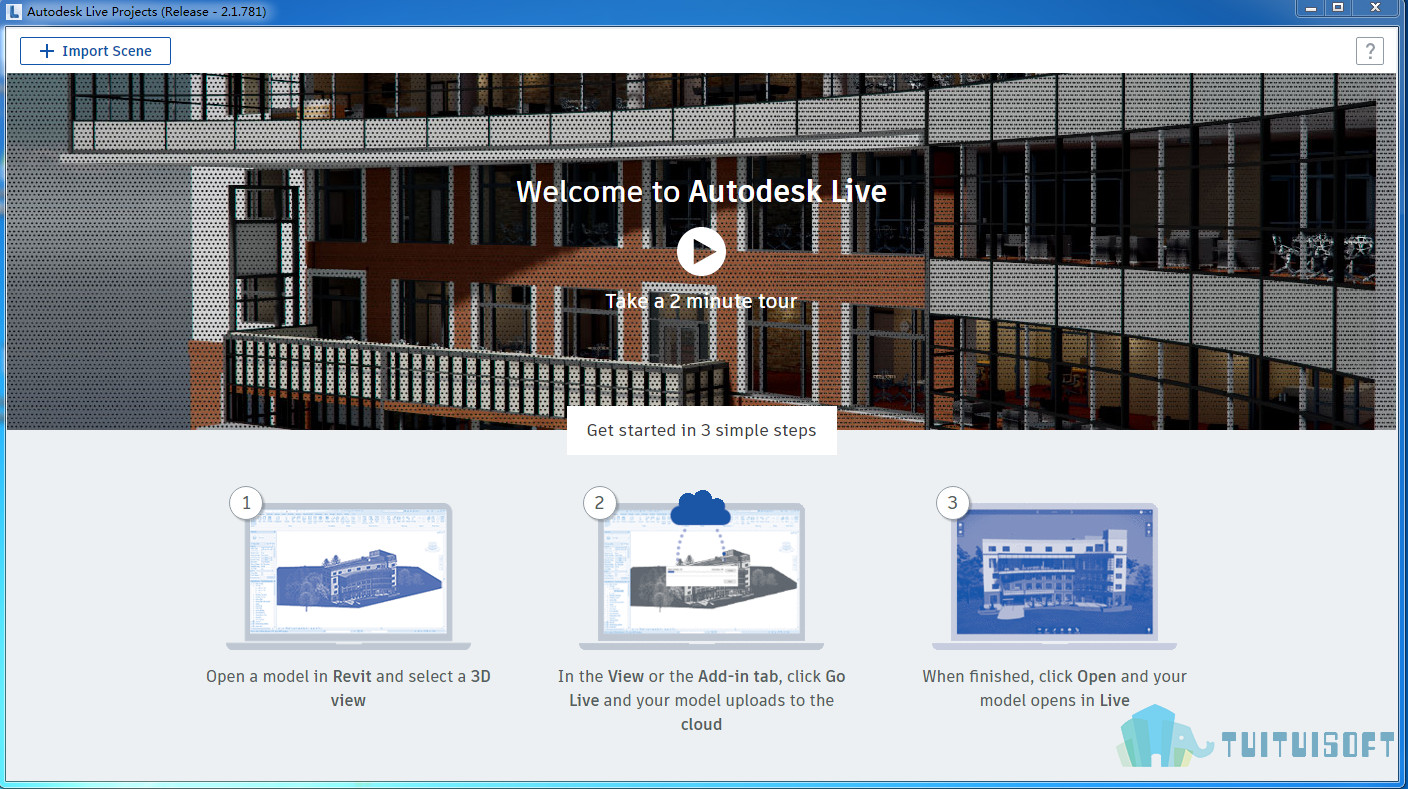
Task: Close the Autodesk Live Projects window
Action: (x=1376, y=8)
